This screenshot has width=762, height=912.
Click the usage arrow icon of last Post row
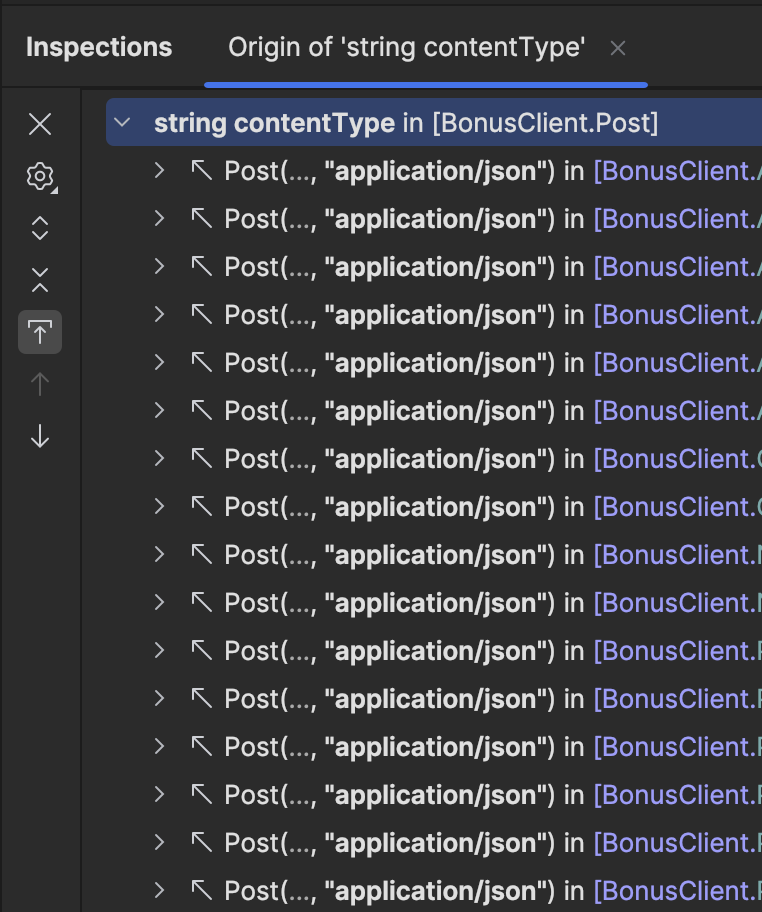(x=202, y=890)
